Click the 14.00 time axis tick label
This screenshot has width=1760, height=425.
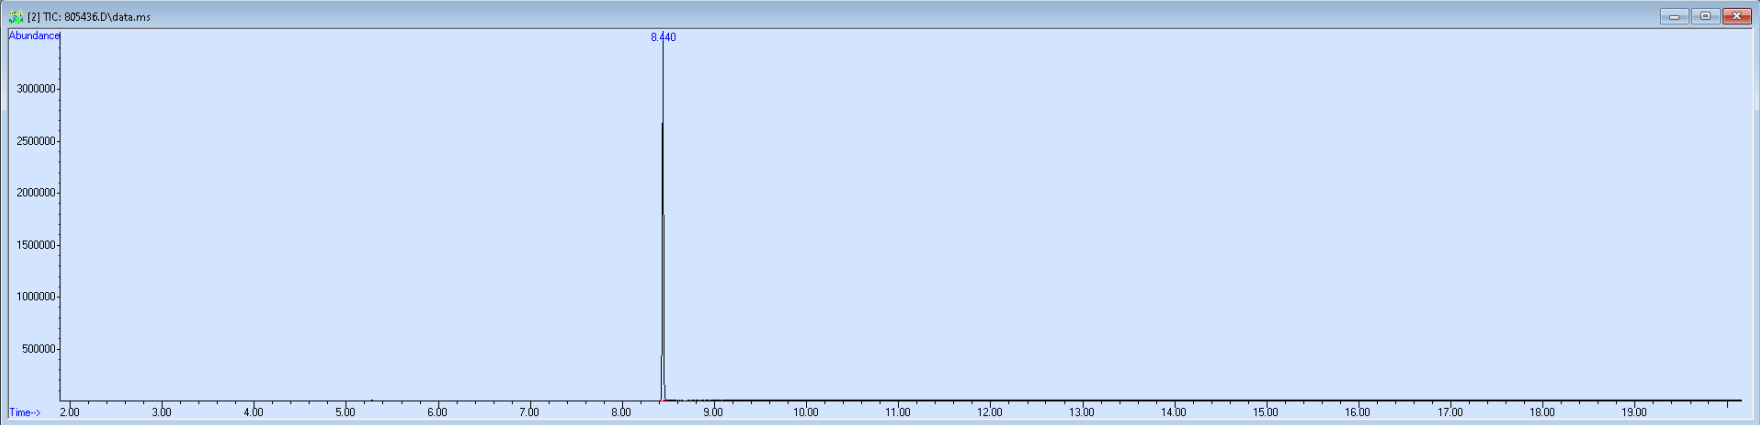(1174, 412)
